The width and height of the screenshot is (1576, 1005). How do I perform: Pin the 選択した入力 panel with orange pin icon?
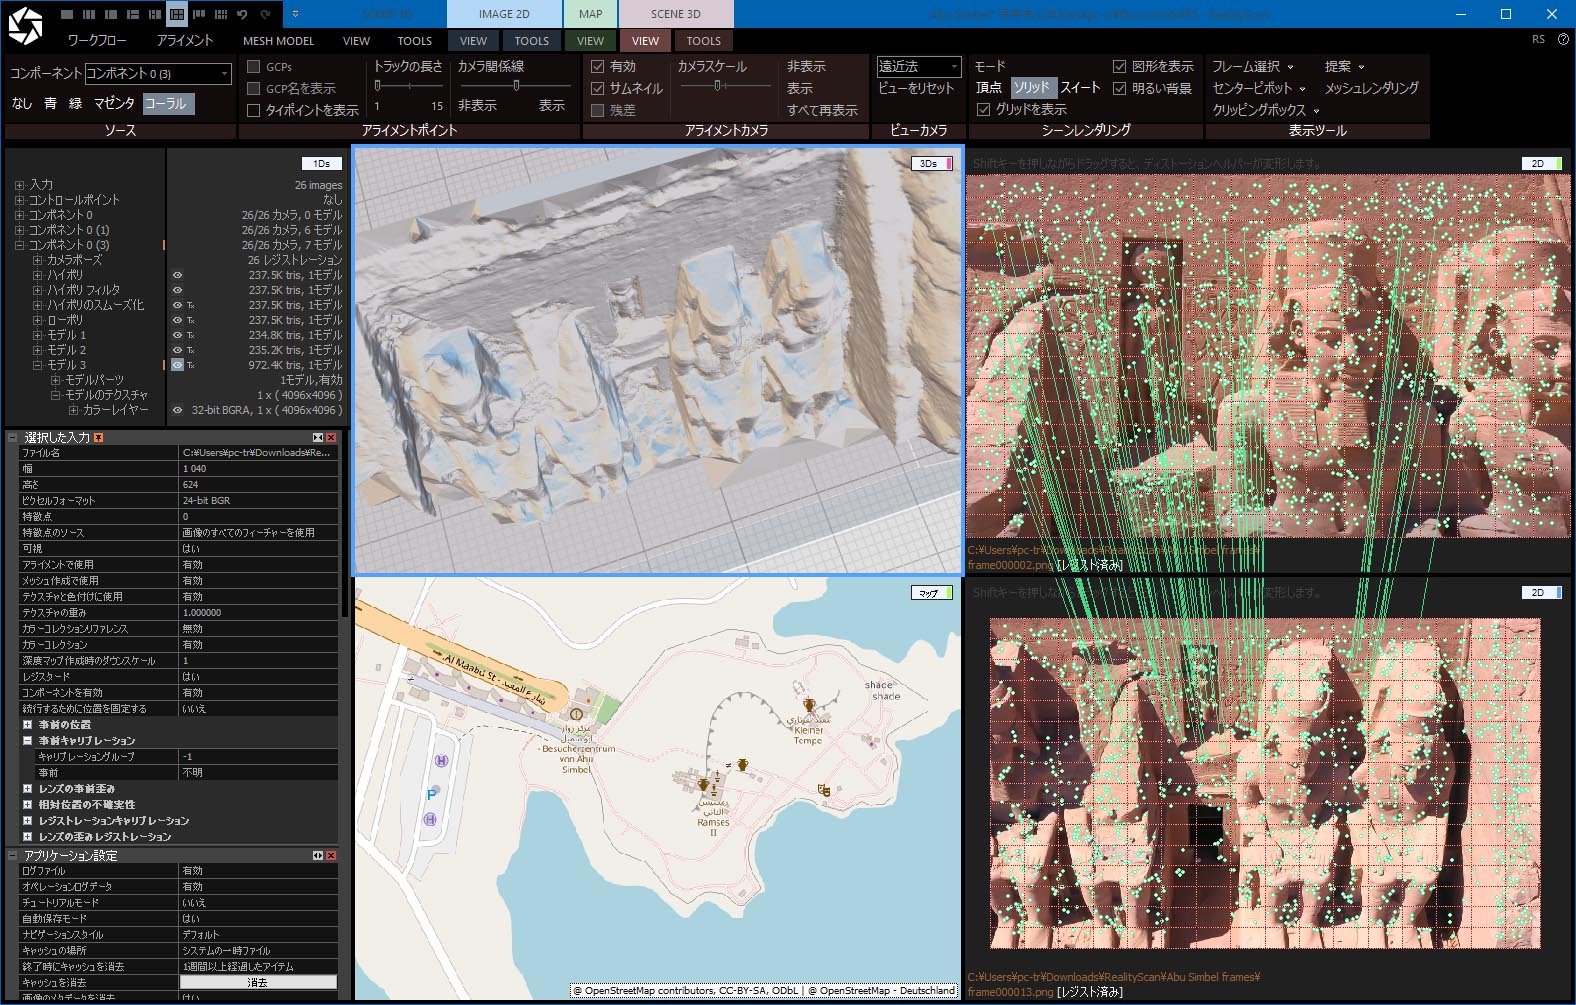tap(98, 438)
